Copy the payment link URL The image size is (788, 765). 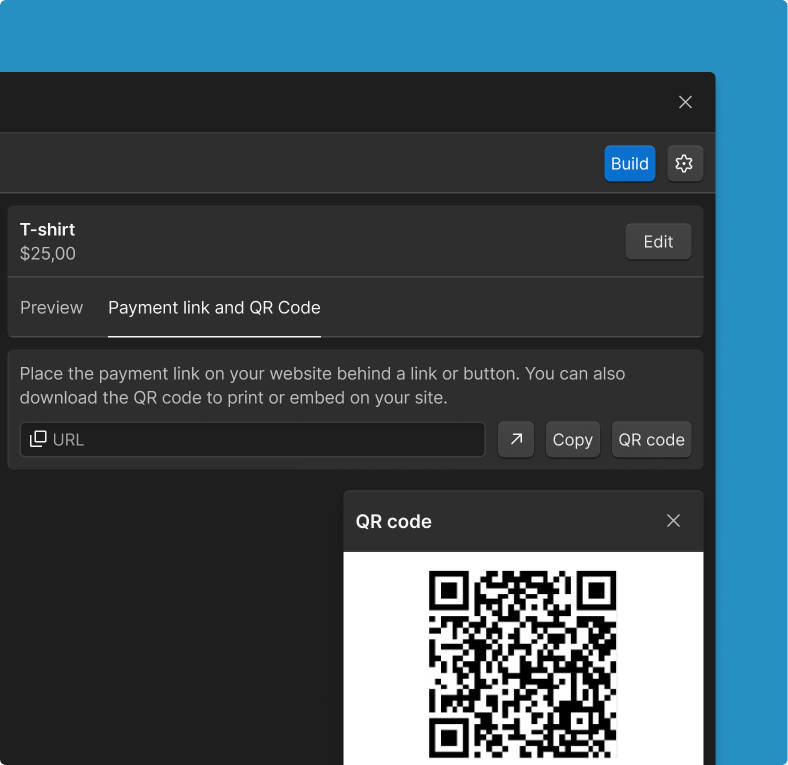tap(572, 440)
